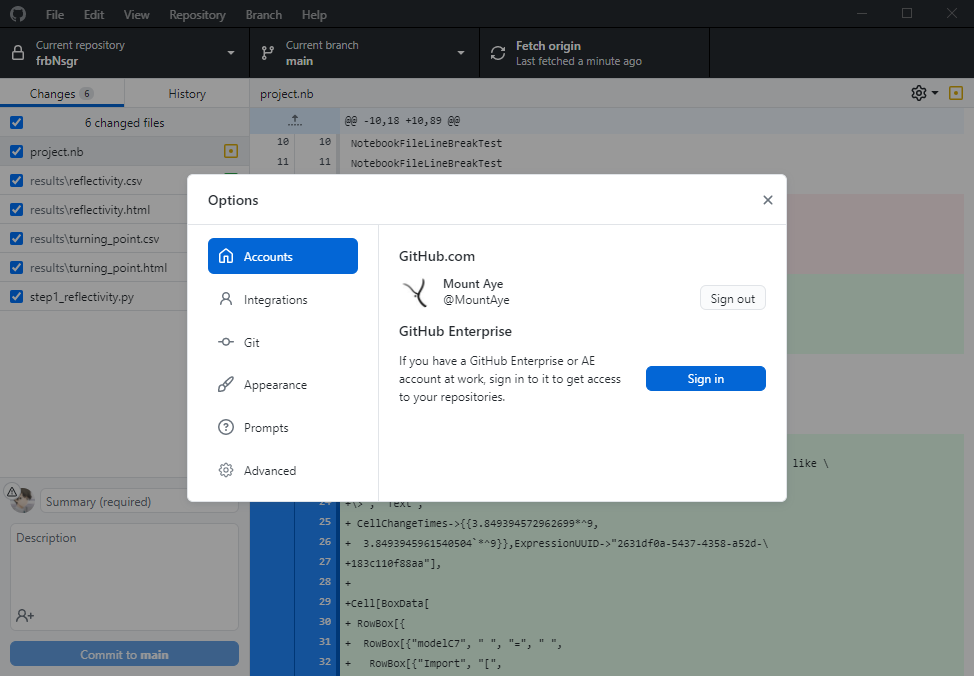The image size is (974, 676).
Task: Switch to the History tab
Action: [187, 94]
